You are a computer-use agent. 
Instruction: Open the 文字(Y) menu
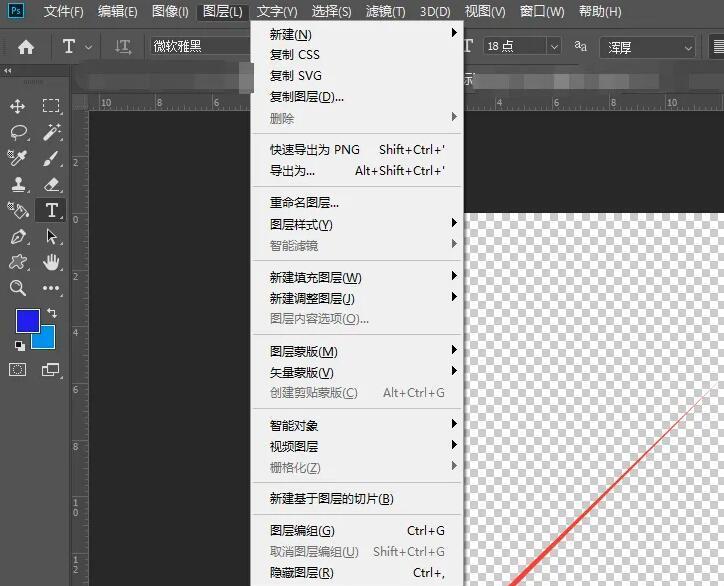tap(277, 11)
